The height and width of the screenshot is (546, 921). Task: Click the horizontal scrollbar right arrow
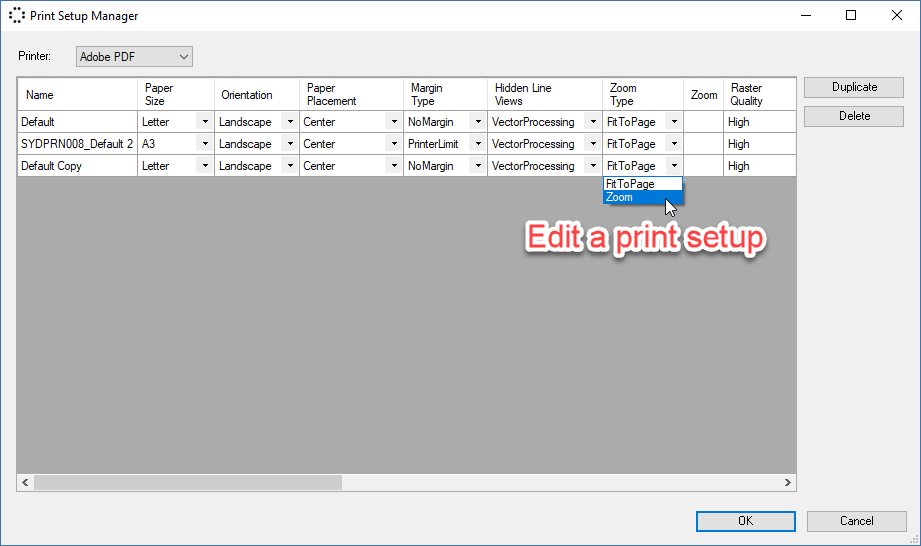pyautogui.click(x=788, y=483)
